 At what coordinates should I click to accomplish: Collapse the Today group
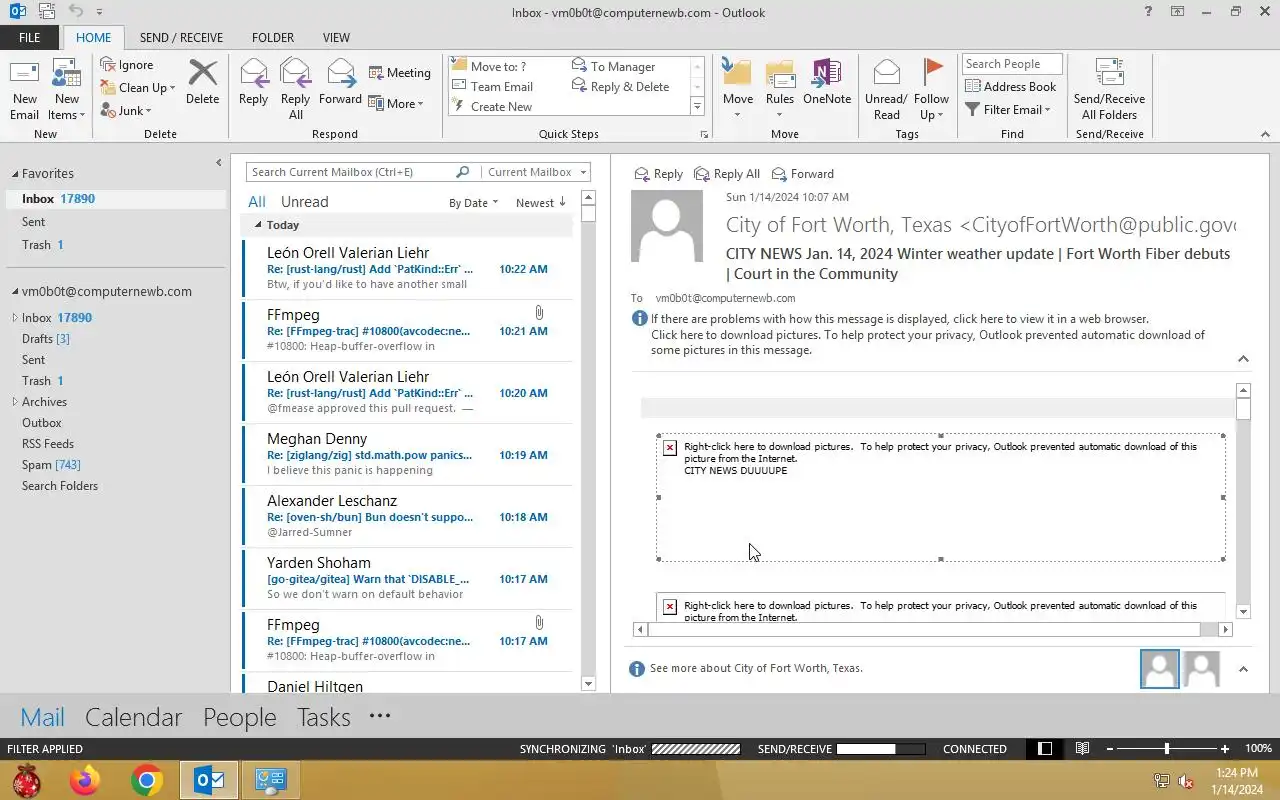pos(258,225)
